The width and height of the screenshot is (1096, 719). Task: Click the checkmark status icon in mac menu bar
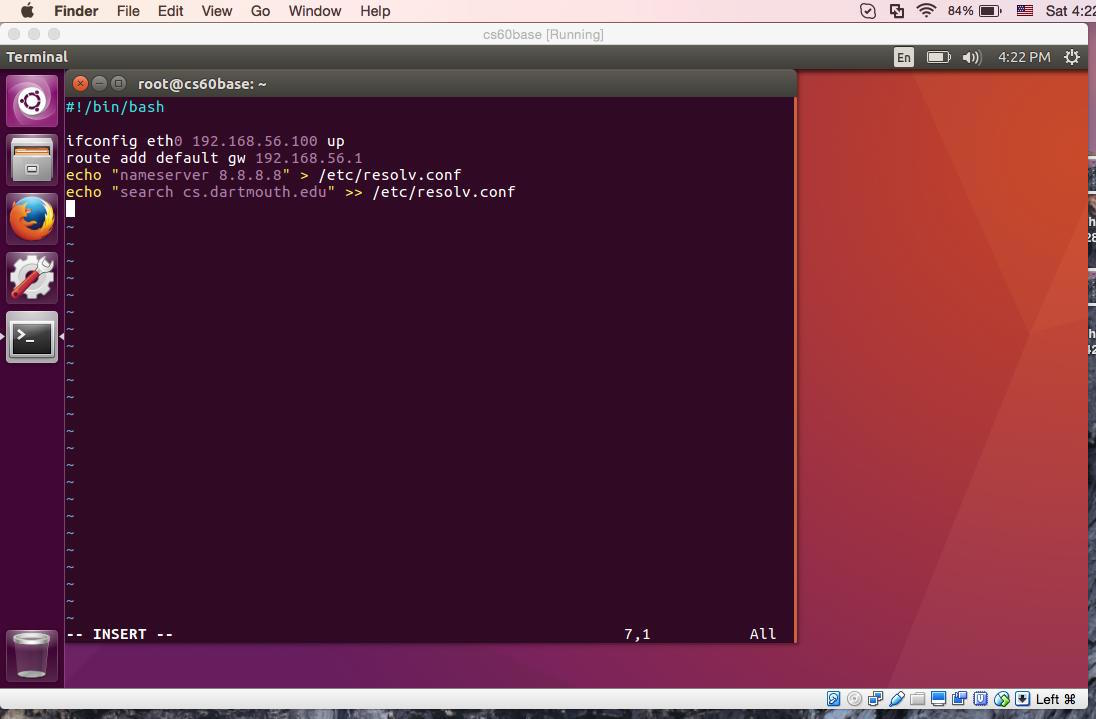[x=867, y=11]
